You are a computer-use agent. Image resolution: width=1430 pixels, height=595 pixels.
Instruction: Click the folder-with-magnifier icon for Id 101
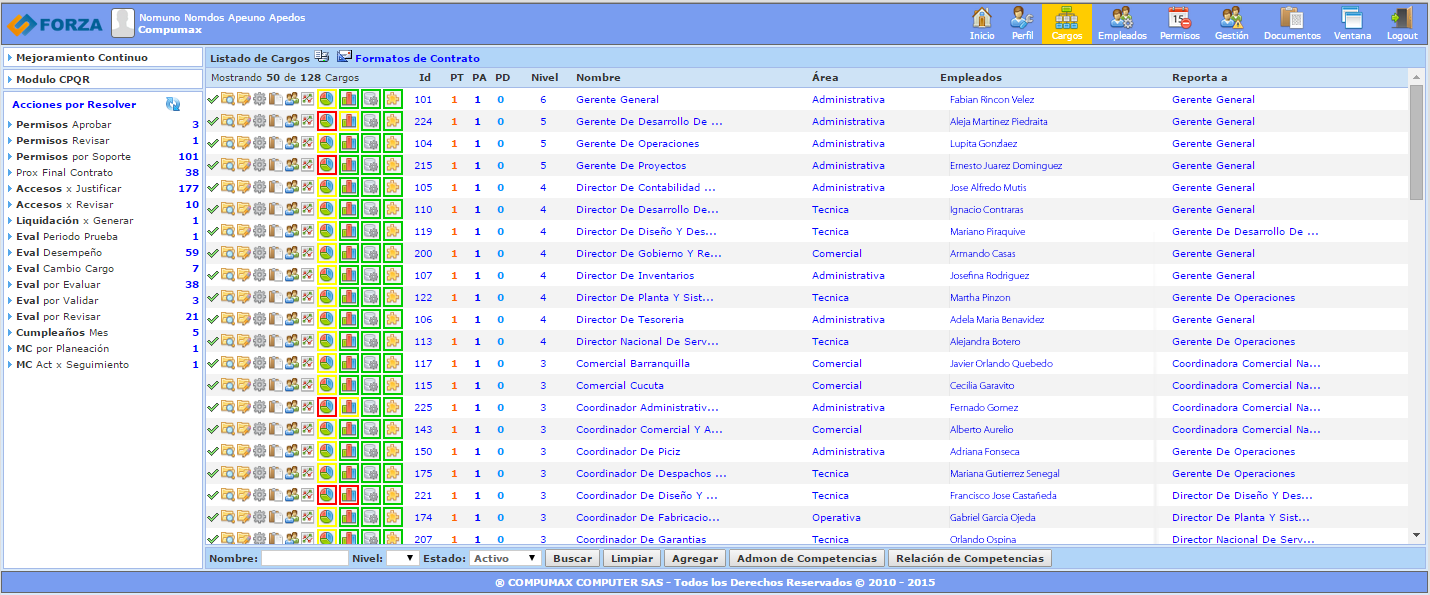pyautogui.click(x=228, y=99)
